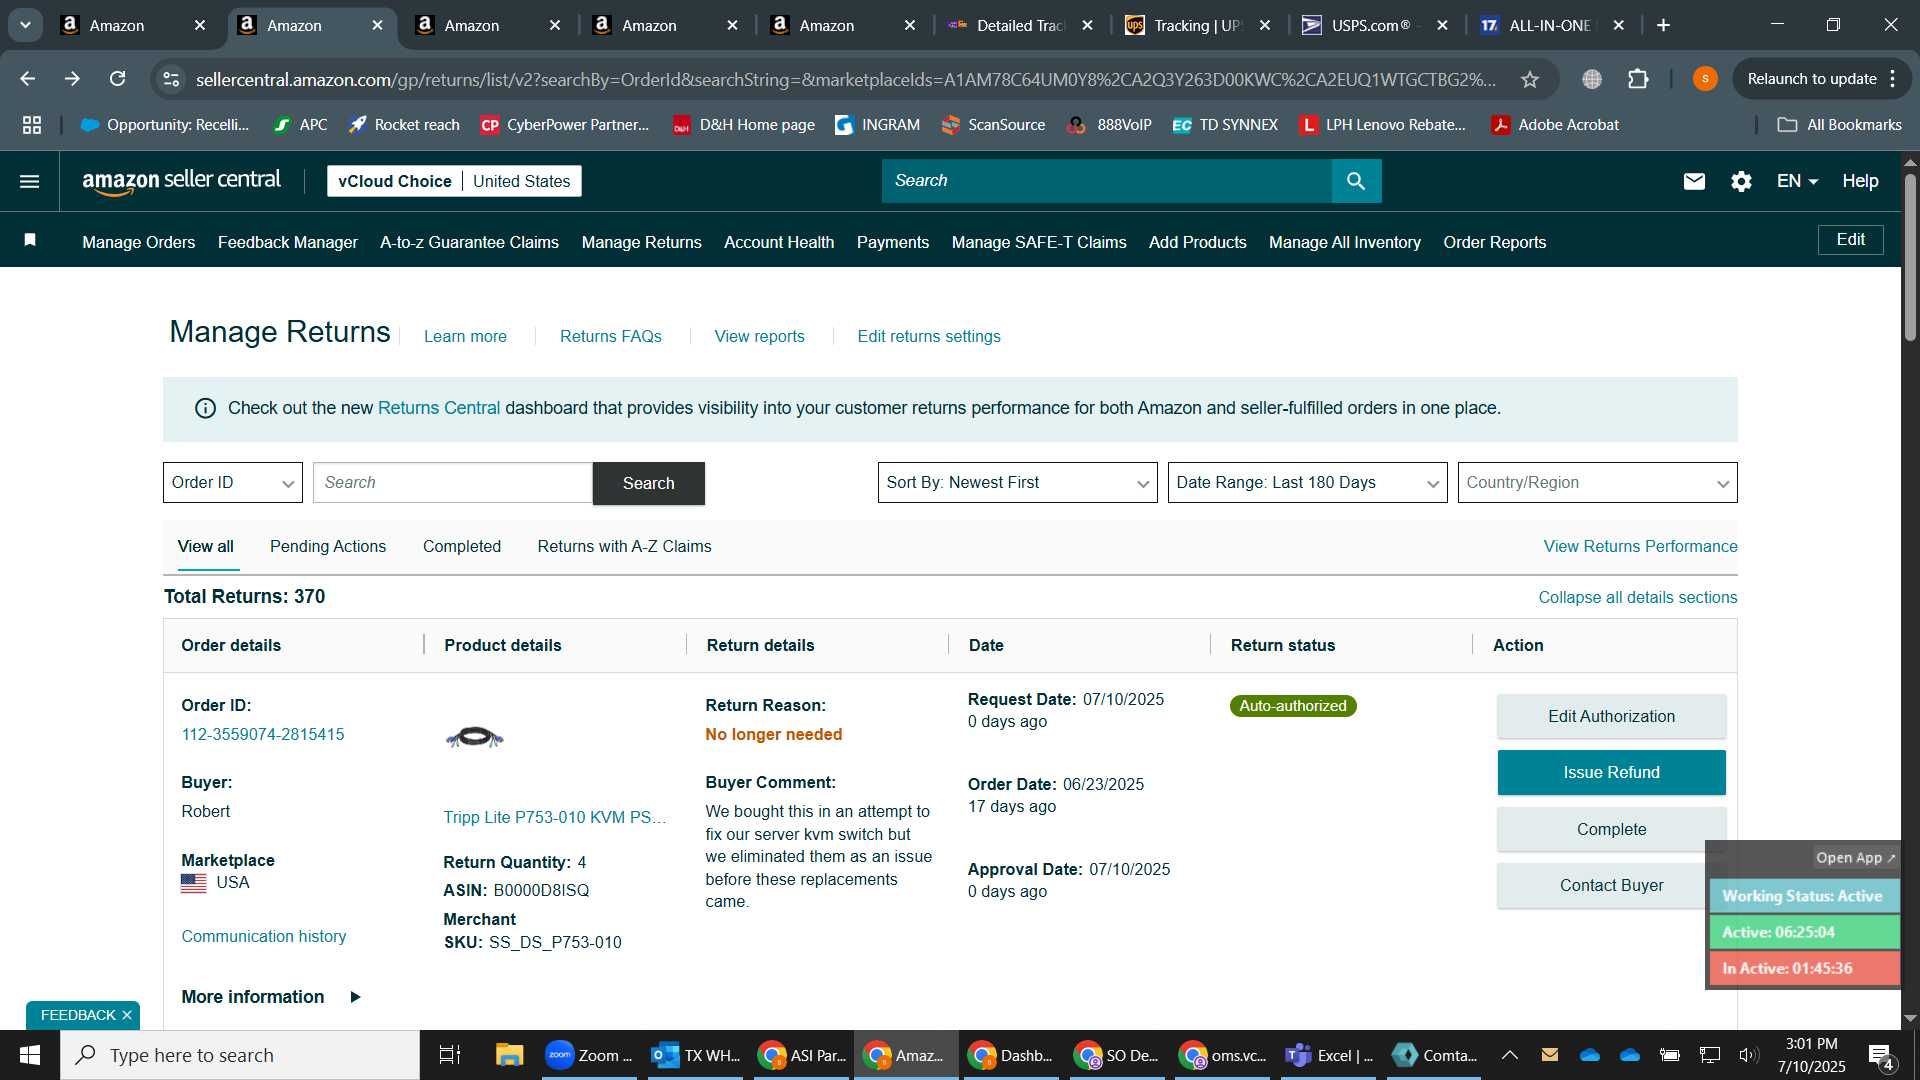The height and width of the screenshot is (1080, 1920).
Task: Open the Sort By Newest First dropdown
Action: [1017, 483]
